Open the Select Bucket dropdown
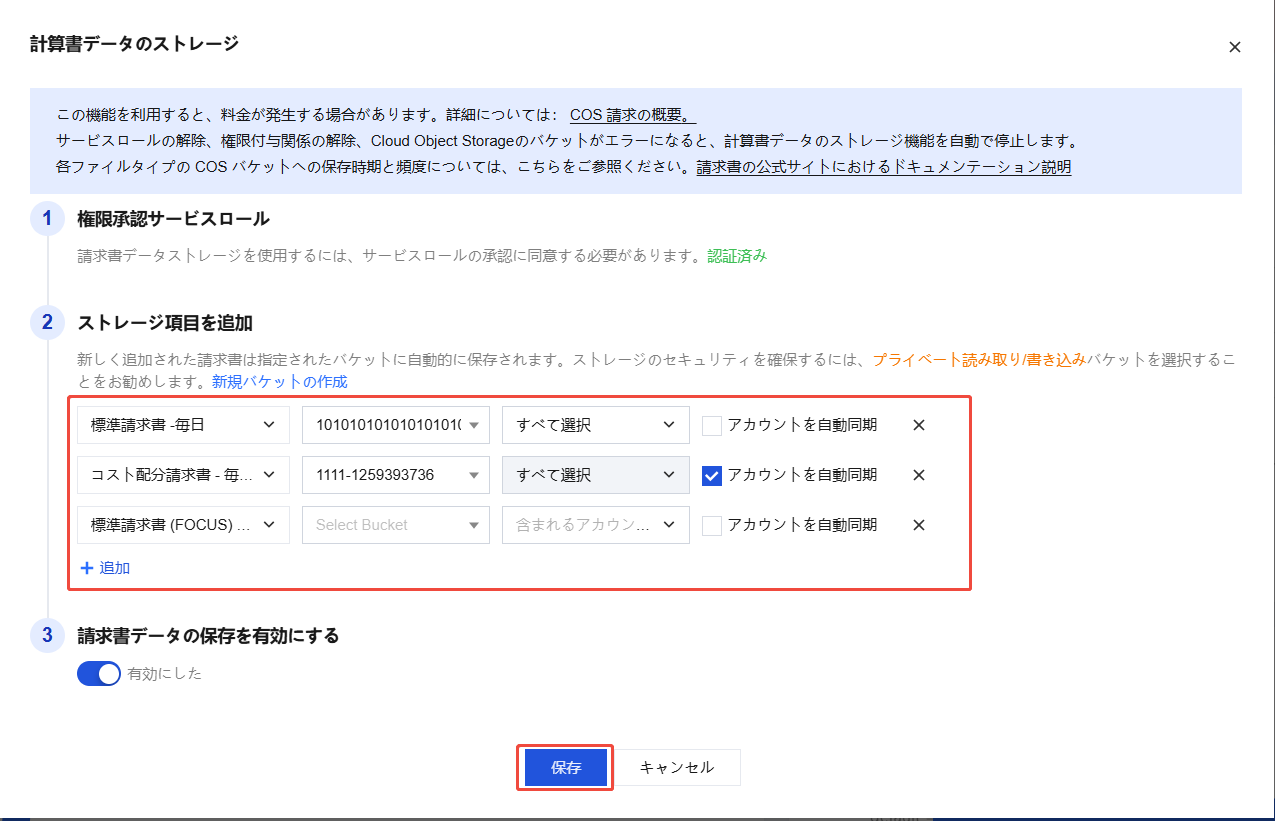 (x=396, y=525)
